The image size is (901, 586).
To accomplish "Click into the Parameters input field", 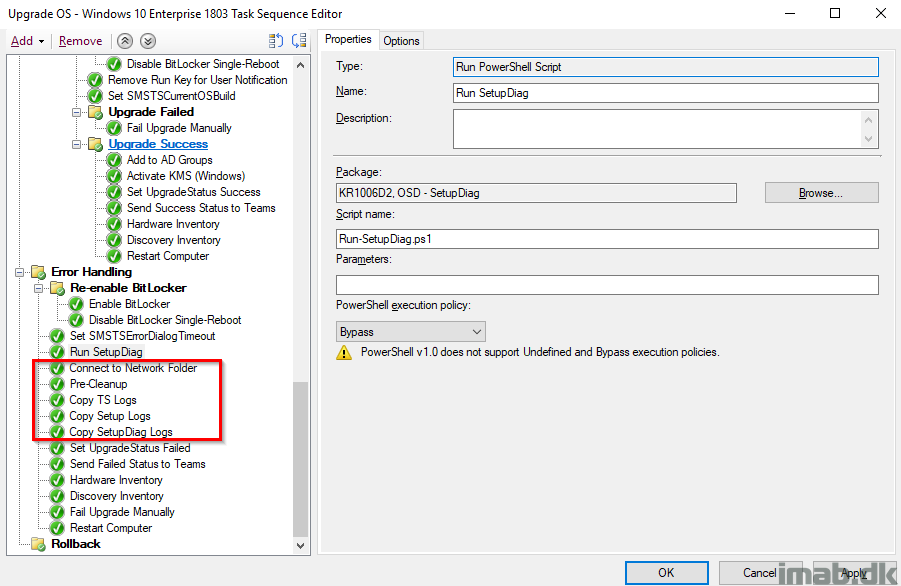I will click(607, 285).
